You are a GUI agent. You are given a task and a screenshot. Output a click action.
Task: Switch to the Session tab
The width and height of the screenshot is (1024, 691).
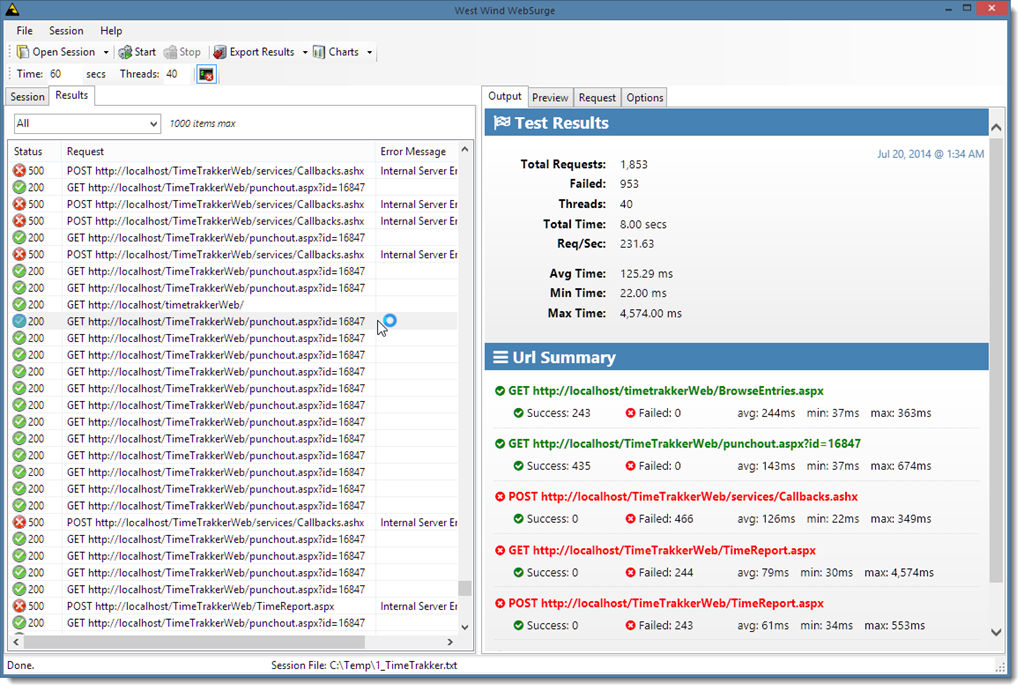[x=27, y=97]
